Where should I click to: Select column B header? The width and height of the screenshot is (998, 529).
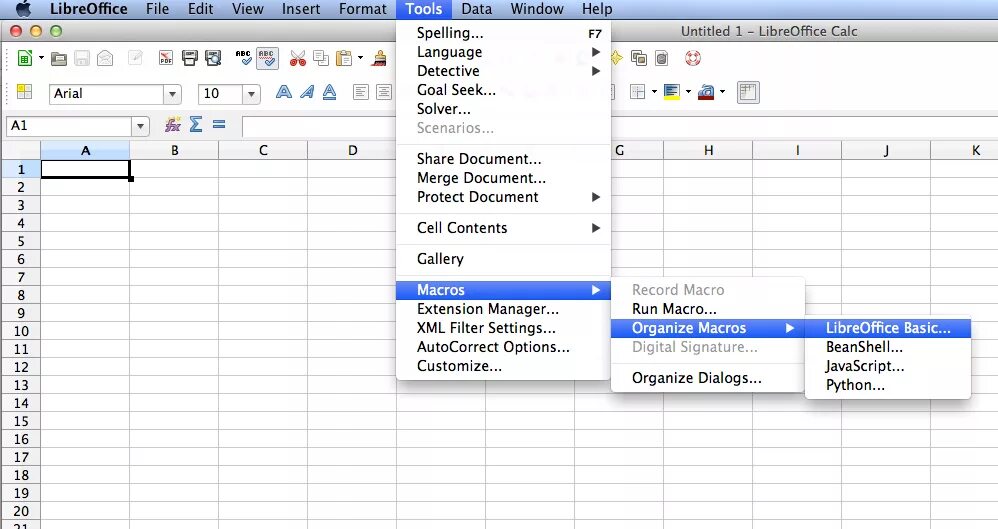click(174, 151)
